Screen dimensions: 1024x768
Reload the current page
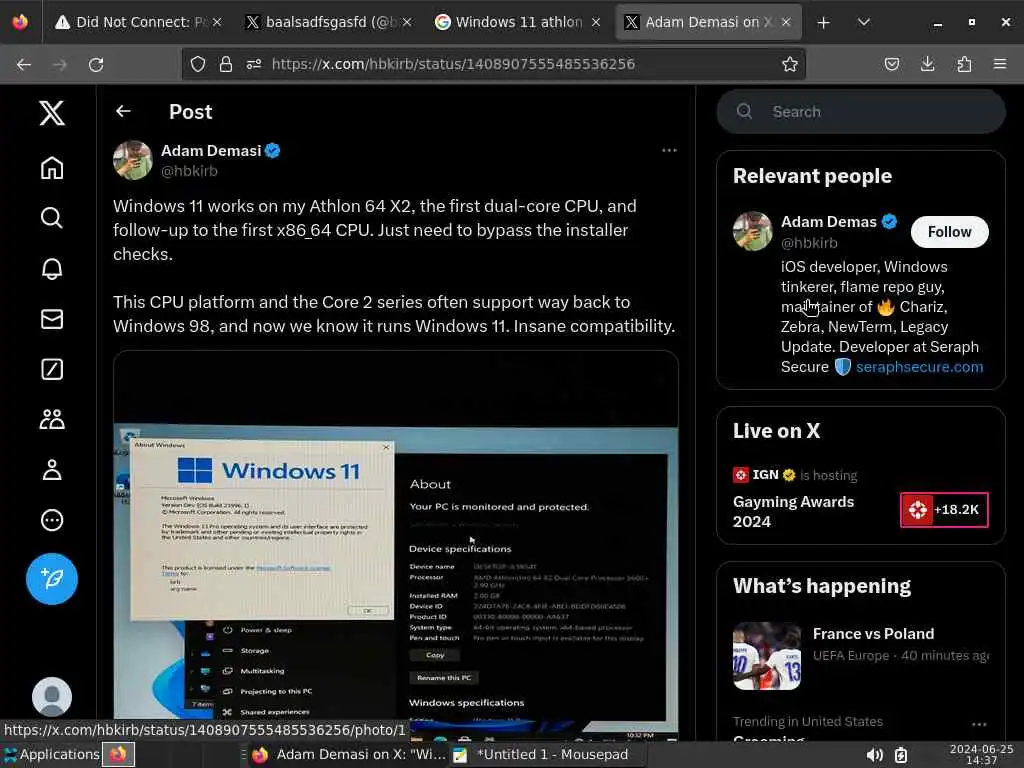coord(96,64)
